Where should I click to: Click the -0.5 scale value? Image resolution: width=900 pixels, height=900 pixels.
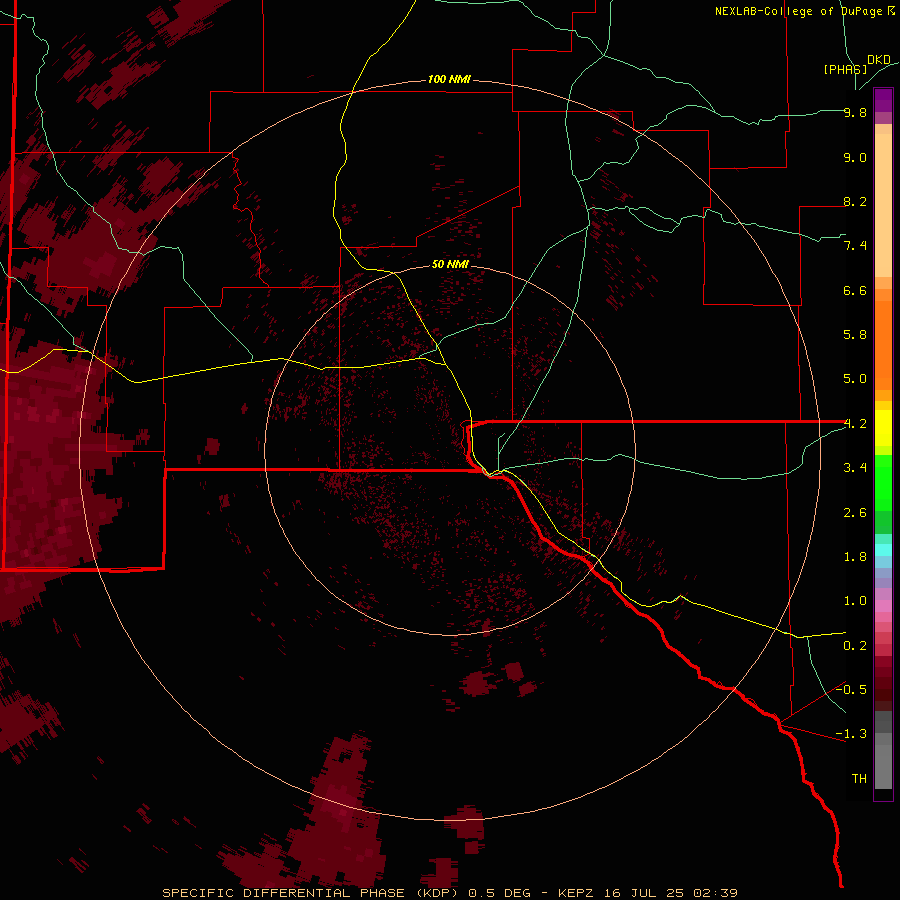click(851, 689)
